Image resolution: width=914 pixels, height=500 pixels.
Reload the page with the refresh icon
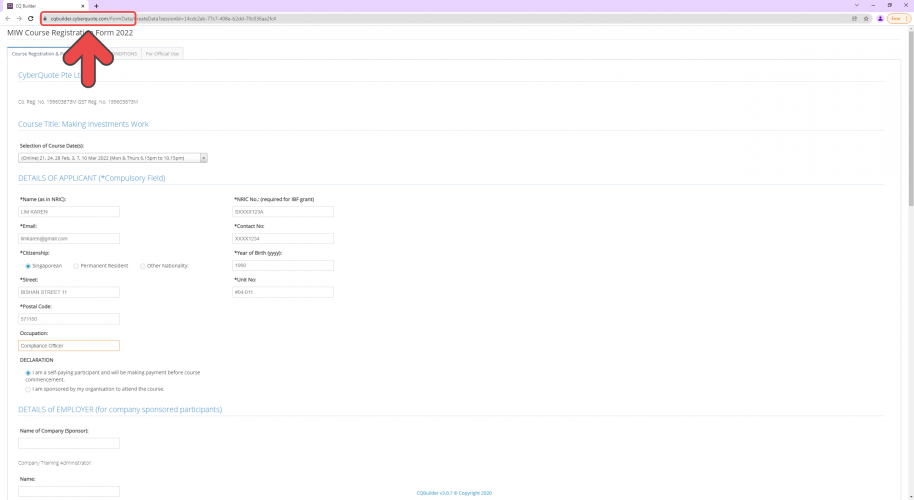[31, 18]
